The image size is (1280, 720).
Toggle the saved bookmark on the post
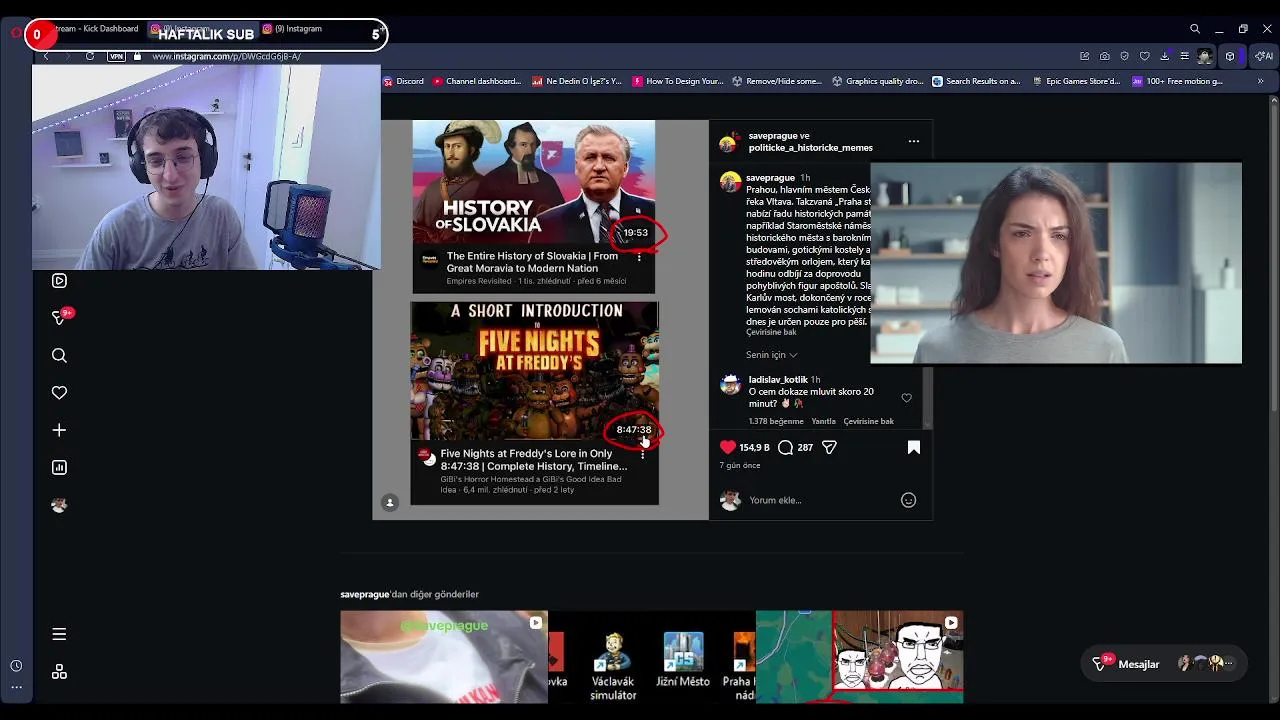pyautogui.click(x=913, y=447)
